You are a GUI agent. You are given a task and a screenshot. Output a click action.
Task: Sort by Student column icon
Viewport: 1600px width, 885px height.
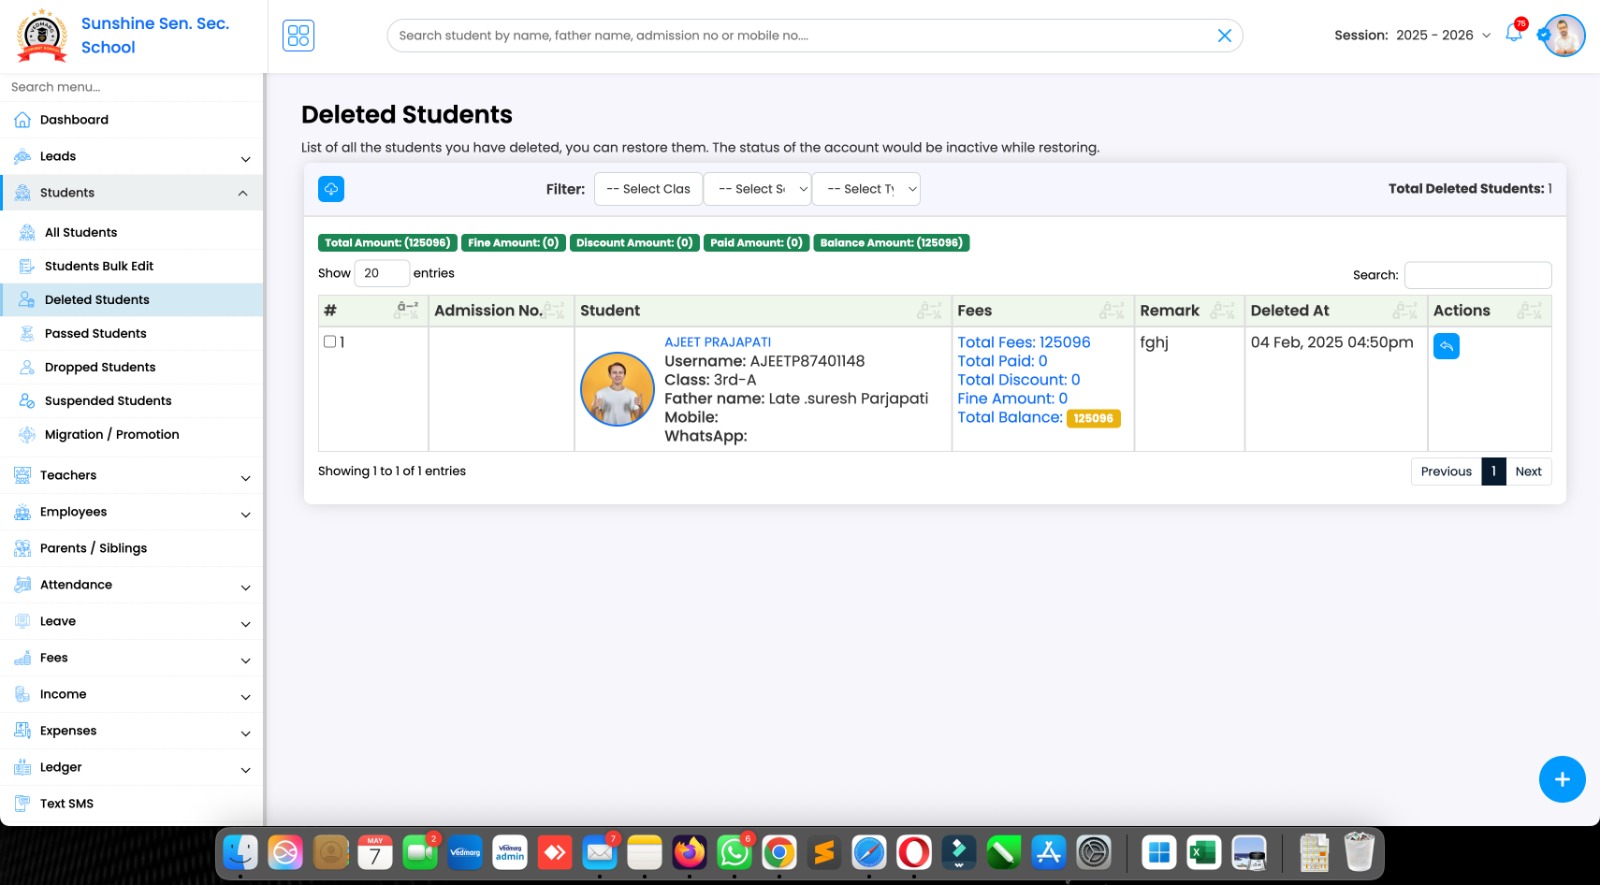point(929,311)
